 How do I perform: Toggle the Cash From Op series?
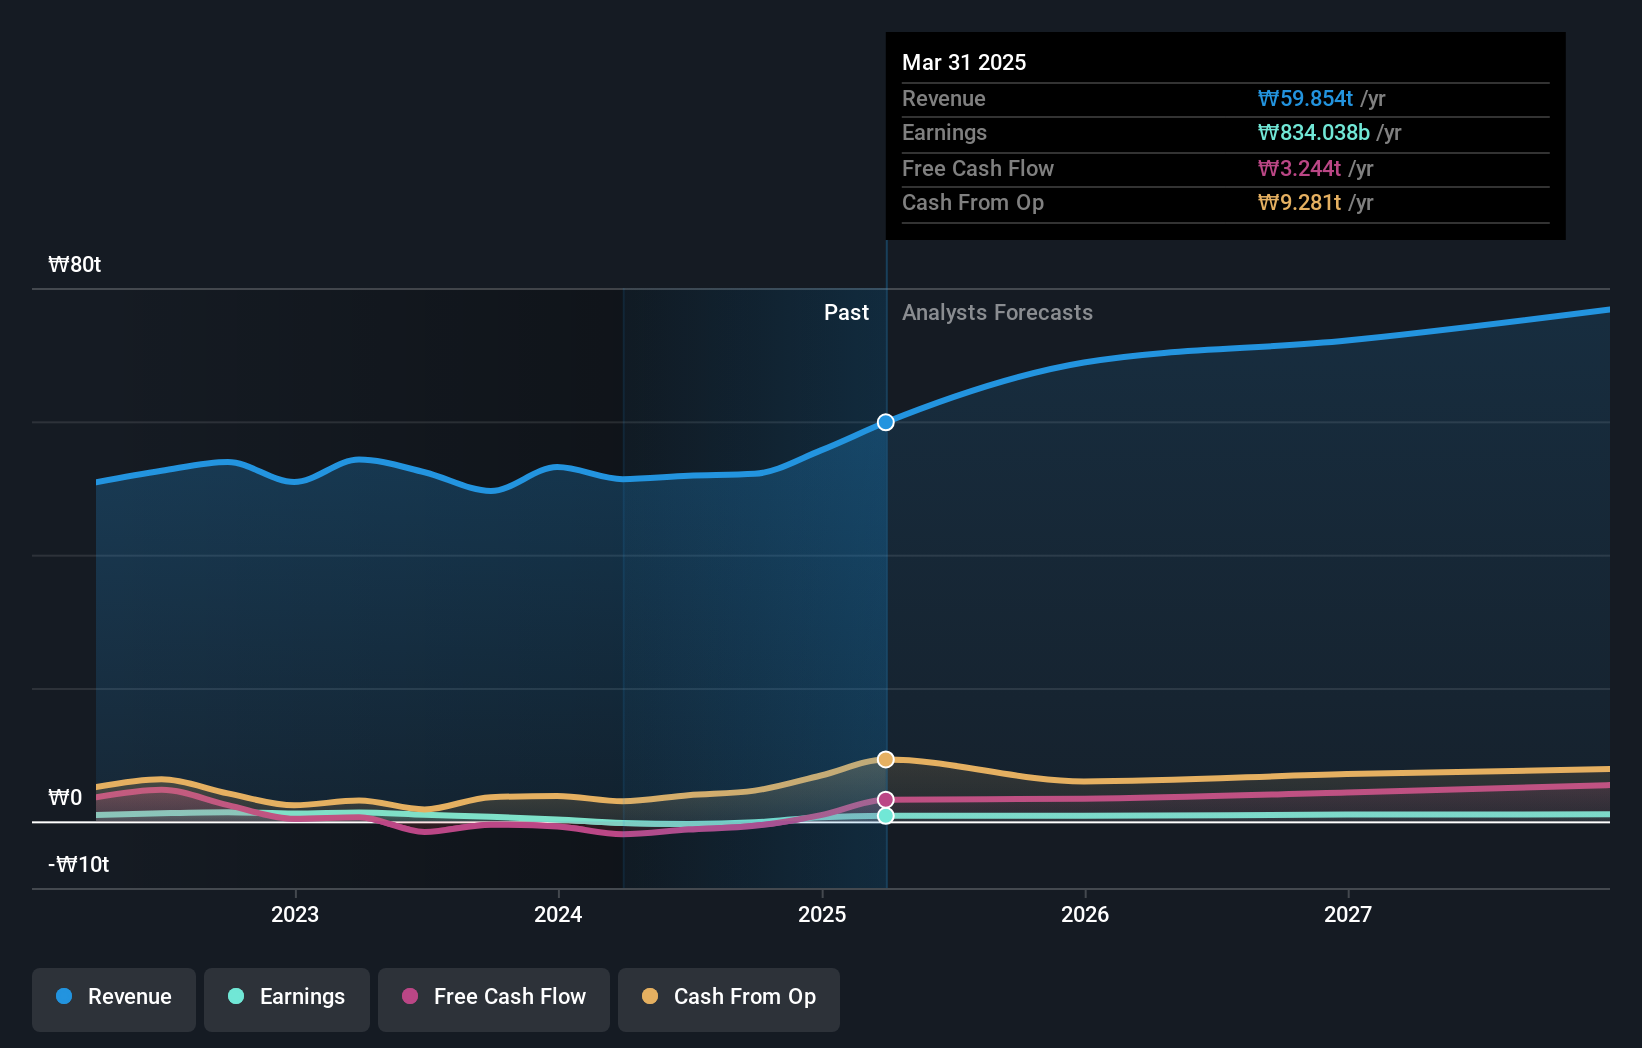pyautogui.click(x=728, y=997)
